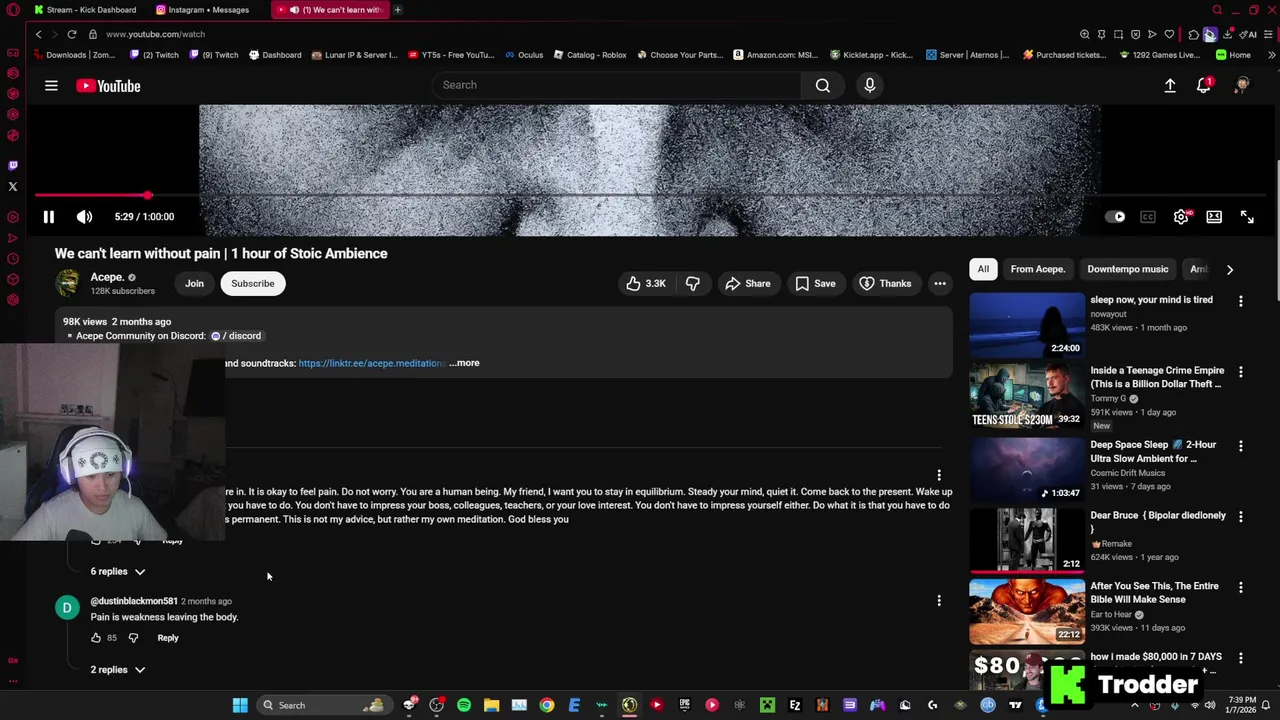This screenshot has height=720, width=1280.
Task: Open the YouTube guide hamburger menu
Action: [x=51, y=86]
